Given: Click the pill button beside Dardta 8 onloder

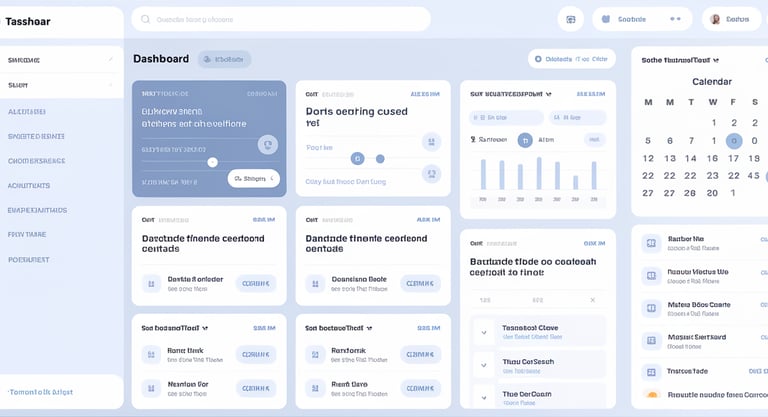Looking at the screenshot, I should (x=256, y=284).
